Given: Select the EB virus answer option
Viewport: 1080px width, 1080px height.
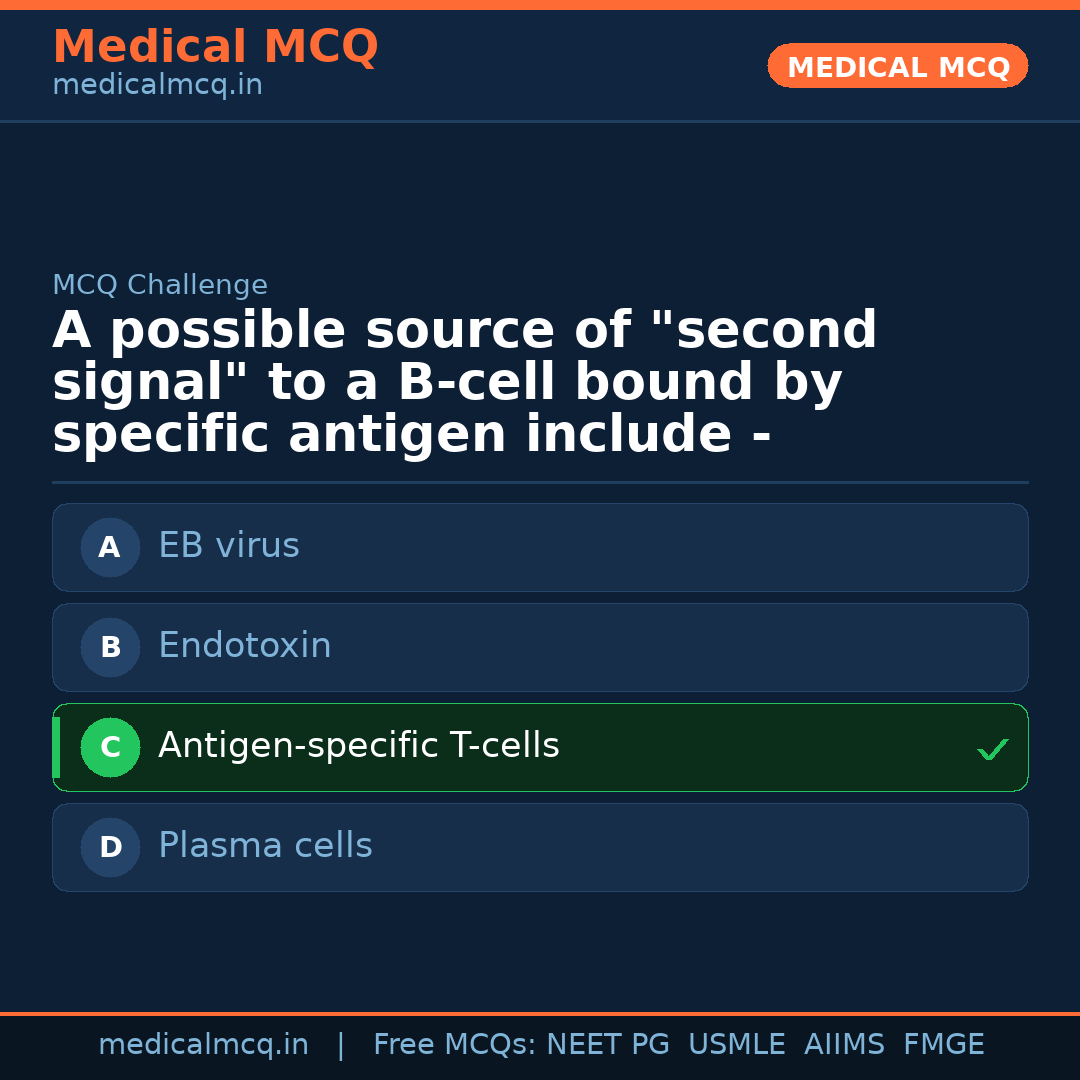Looking at the screenshot, I should 540,547.
